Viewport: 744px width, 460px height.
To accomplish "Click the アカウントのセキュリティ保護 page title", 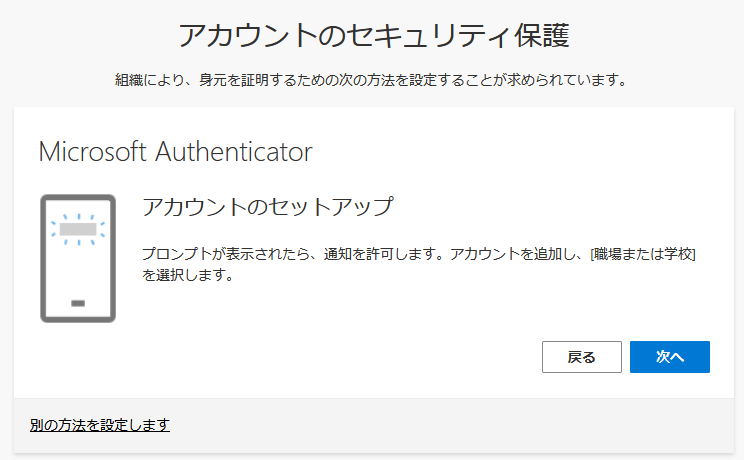I will [372, 35].
